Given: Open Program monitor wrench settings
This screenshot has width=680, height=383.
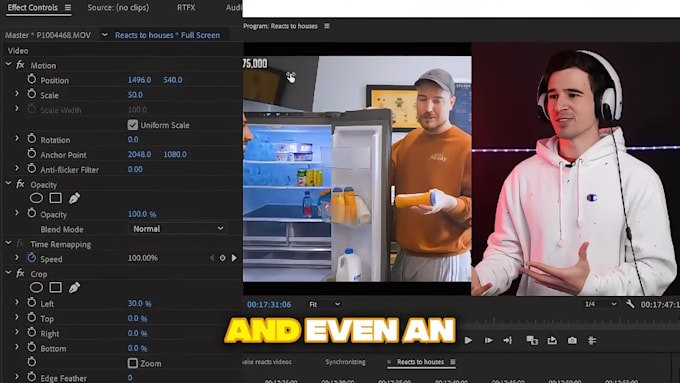Looking at the screenshot, I should (630, 304).
